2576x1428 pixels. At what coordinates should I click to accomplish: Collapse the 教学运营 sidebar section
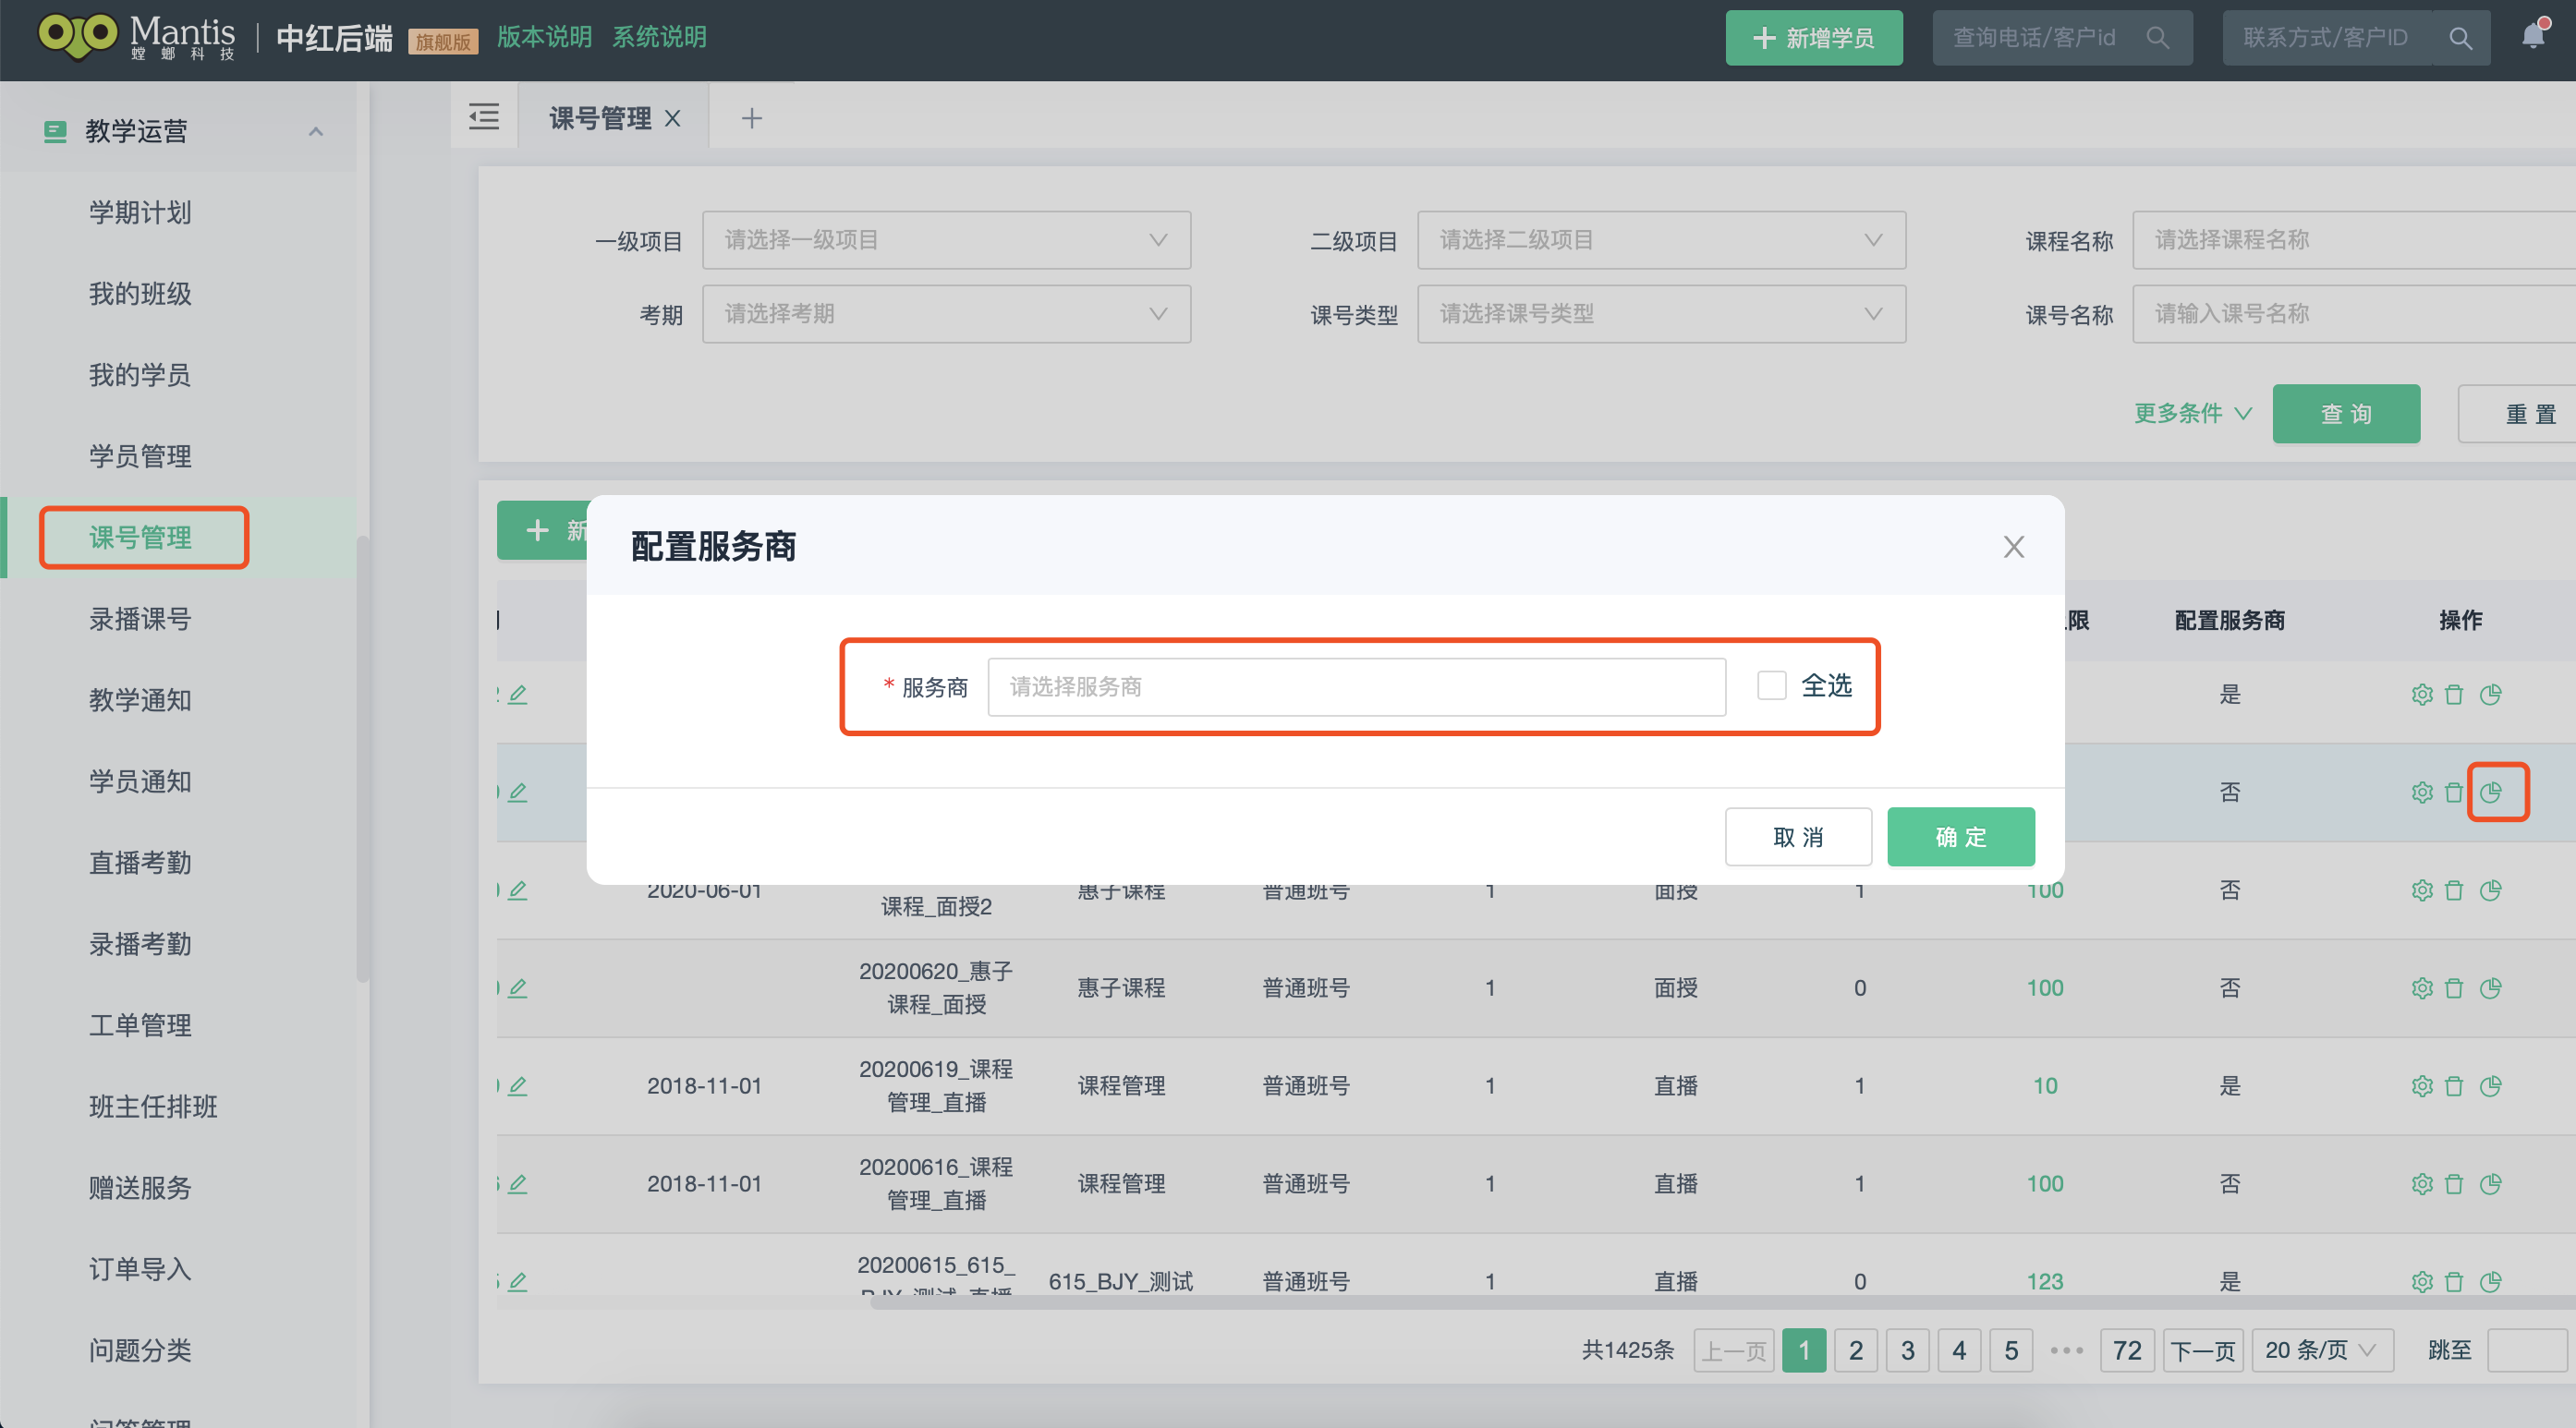[316, 131]
